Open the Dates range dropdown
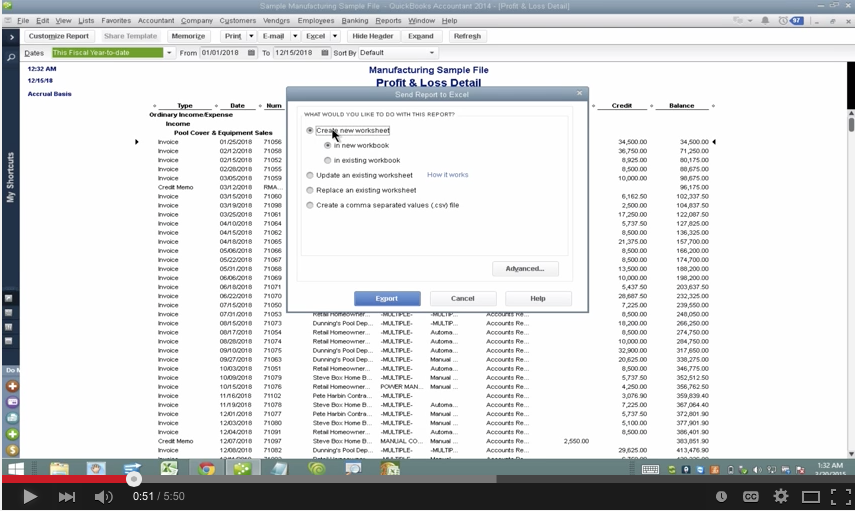 coord(169,53)
